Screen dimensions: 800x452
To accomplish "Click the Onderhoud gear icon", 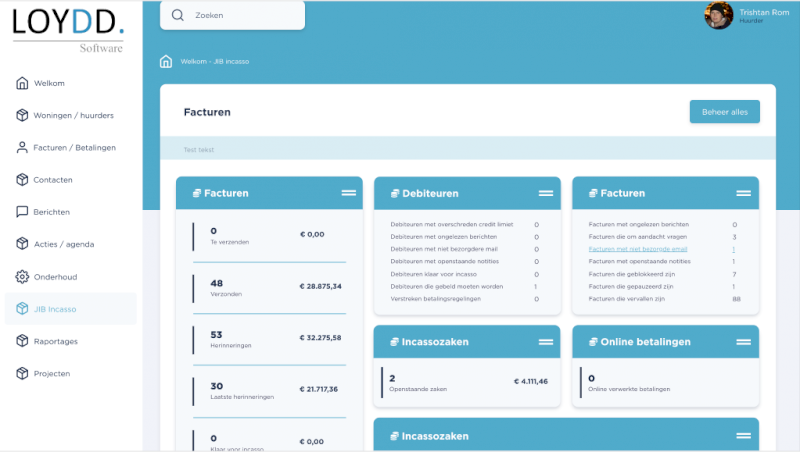I will tap(22, 277).
